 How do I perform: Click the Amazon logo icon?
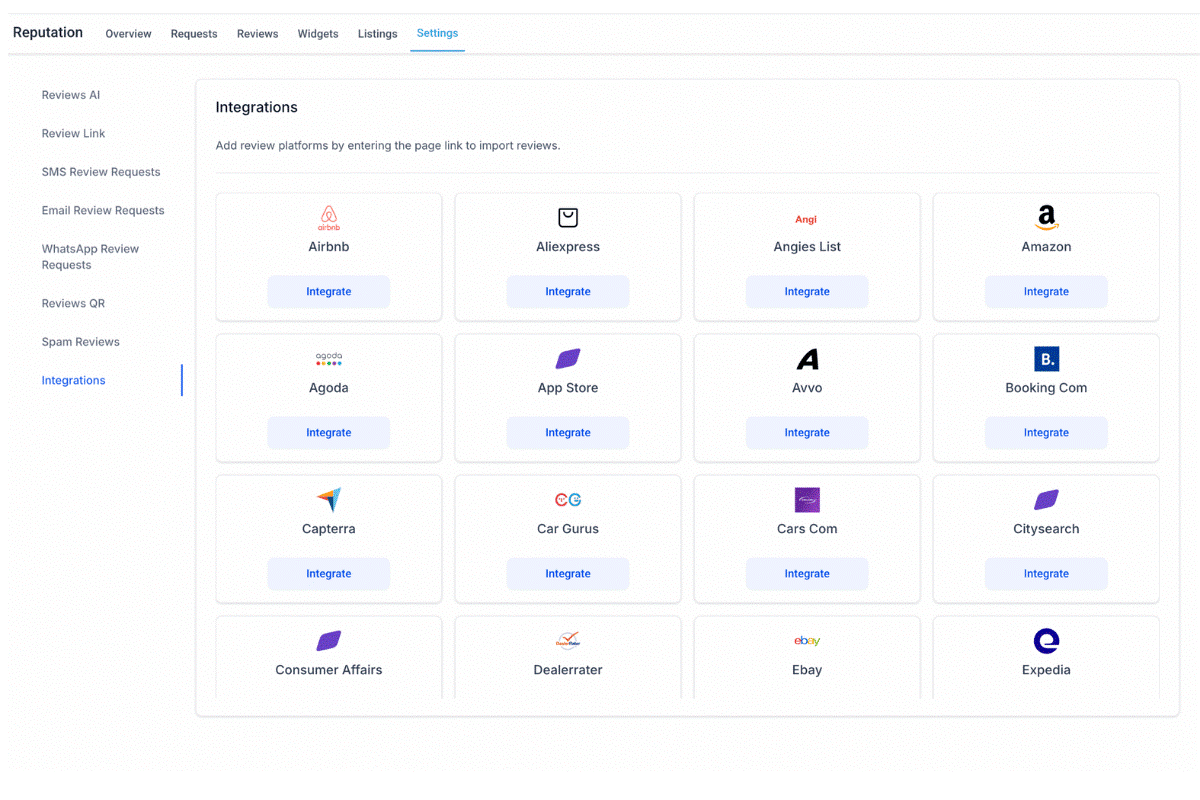1046,217
